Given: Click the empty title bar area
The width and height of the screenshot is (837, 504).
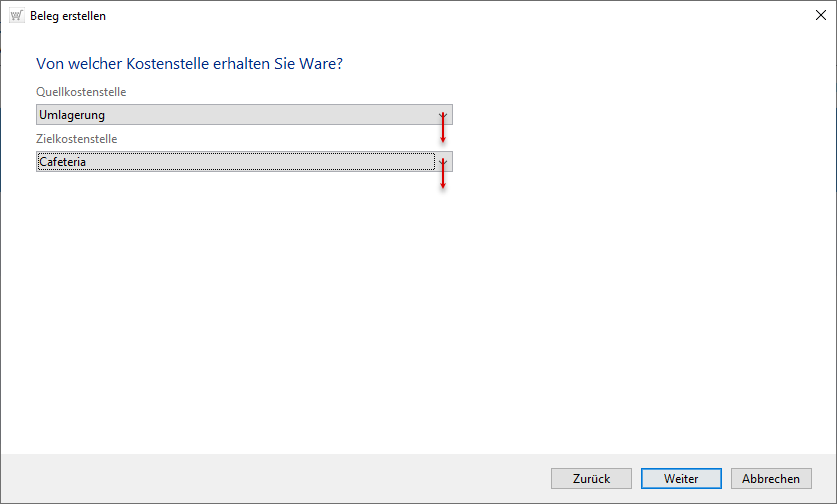Looking at the screenshot, I should coord(450,15).
